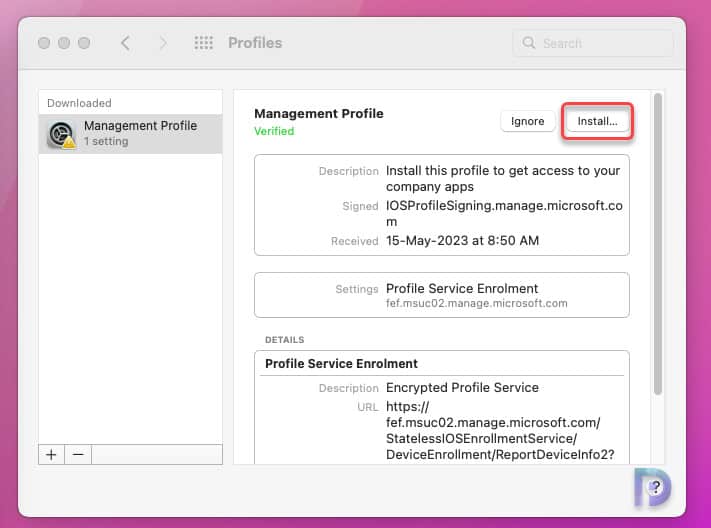The height and width of the screenshot is (528, 711).
Task: Remove profile with minus button
Action: 78,455
